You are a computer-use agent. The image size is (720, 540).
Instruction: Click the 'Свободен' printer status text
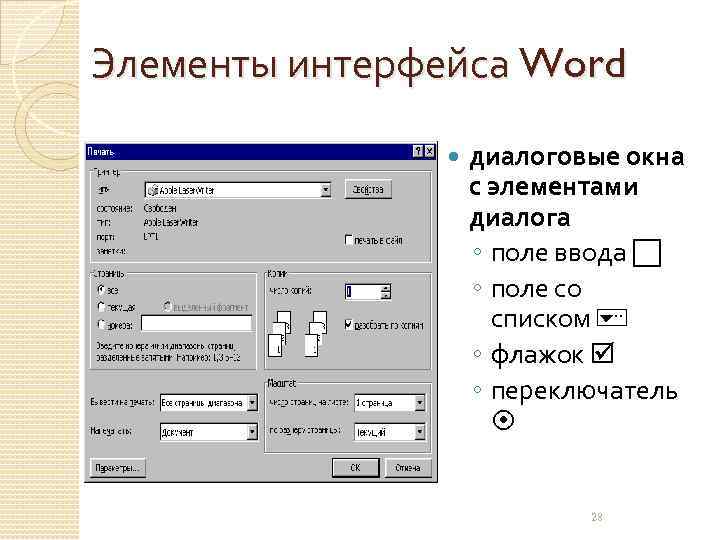click(160, 208)
